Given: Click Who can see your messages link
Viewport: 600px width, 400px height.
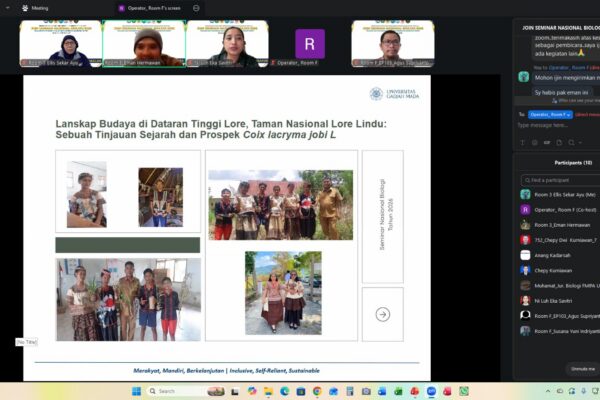Looking at the screenshot, I should coord(576,101).
